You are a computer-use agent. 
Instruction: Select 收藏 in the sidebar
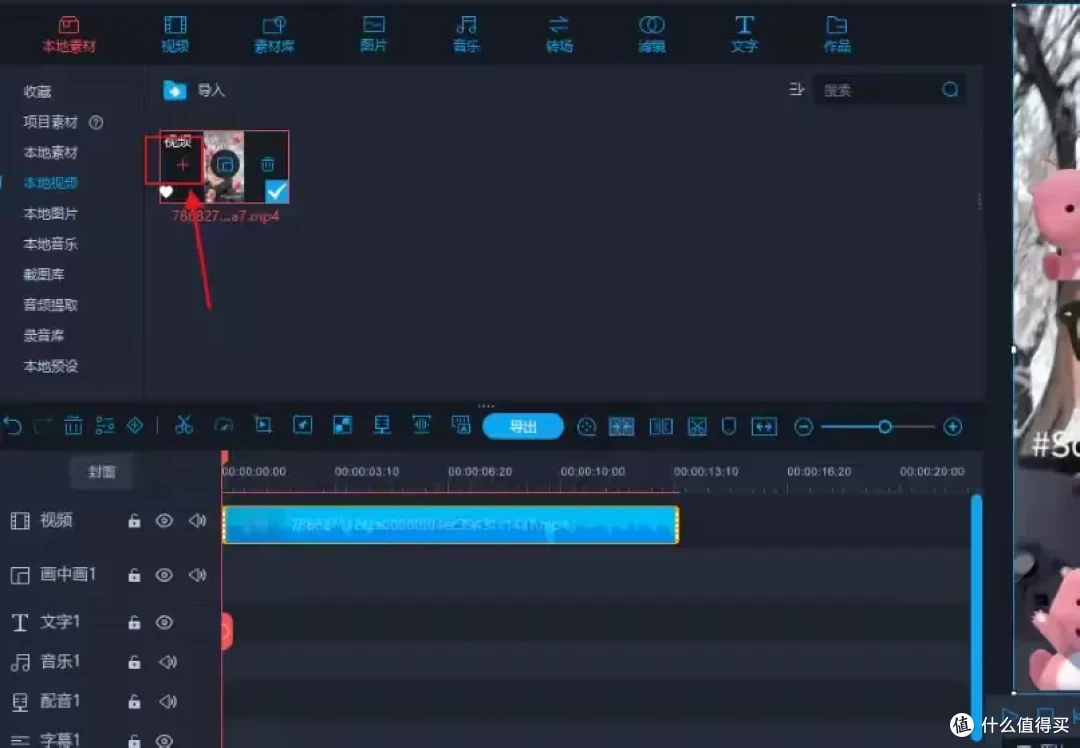(x=37, y=92)
